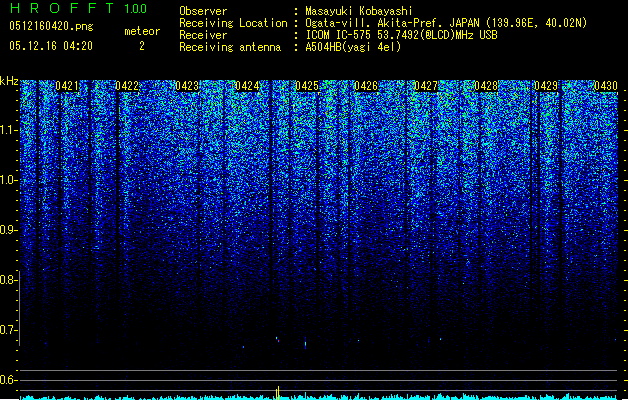This screenshot has width=629, height=400.
Task: Click the 1.1 frequency axis label
Action: (9, 130)
